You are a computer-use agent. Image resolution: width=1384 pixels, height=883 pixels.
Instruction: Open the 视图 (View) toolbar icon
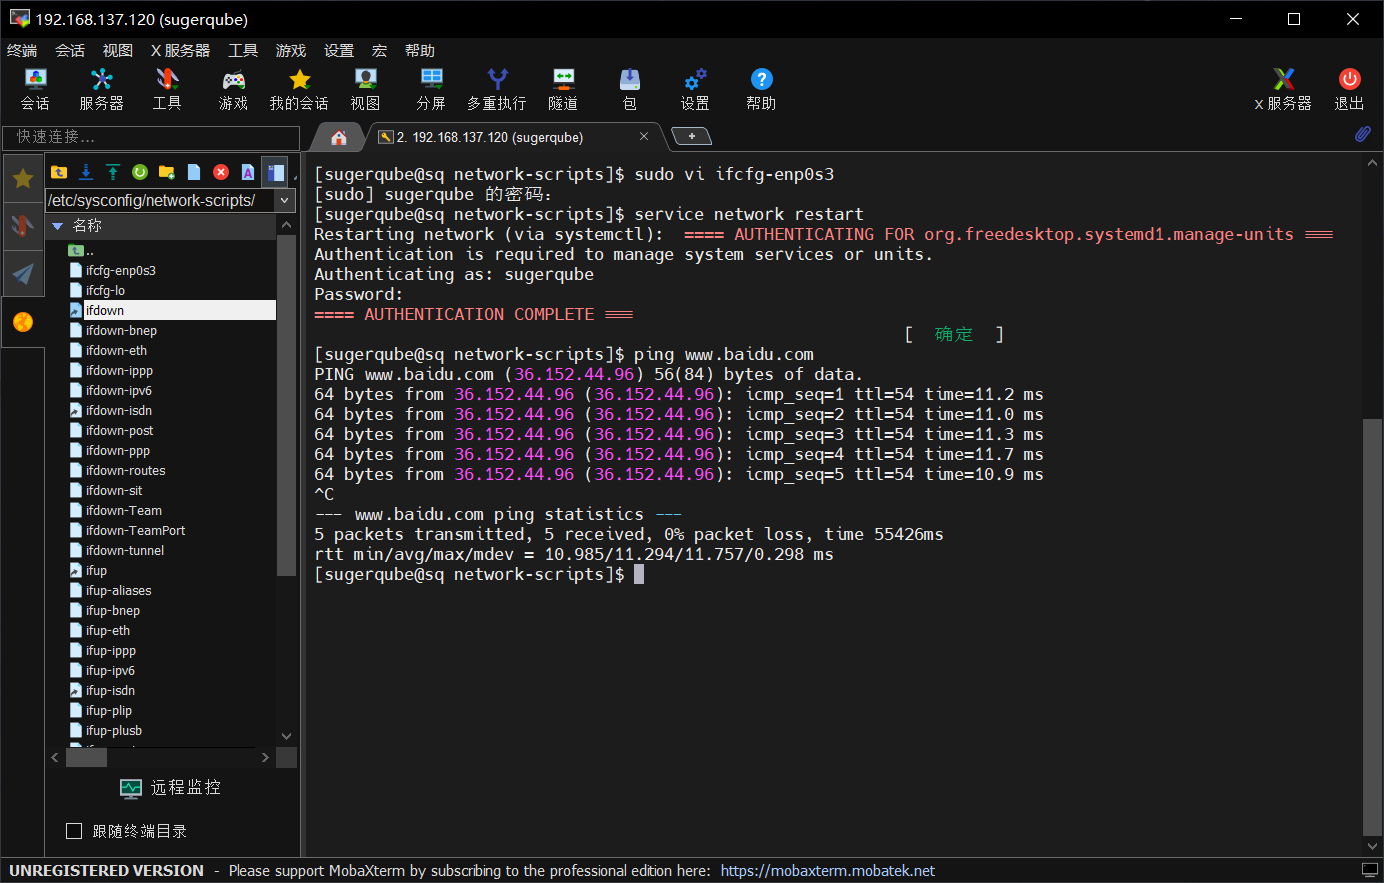pyautogui.click(x=365, y=89)
